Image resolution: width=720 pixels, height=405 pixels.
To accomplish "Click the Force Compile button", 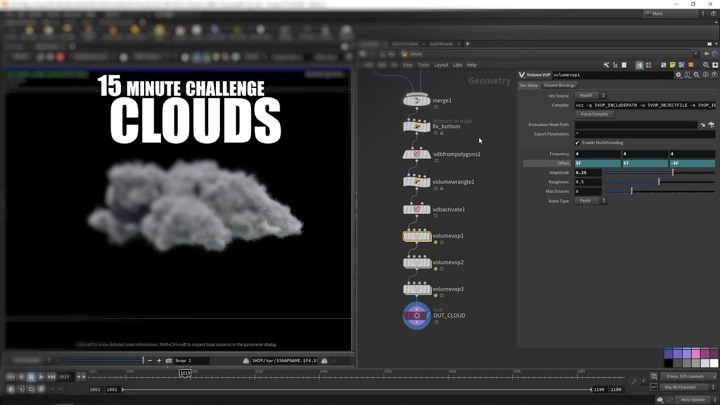I will click(x=594, y=114).
